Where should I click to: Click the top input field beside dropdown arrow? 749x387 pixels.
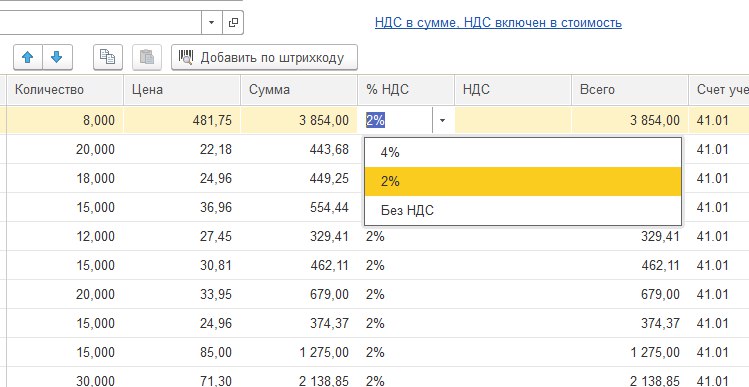click(x=100, y=22)
